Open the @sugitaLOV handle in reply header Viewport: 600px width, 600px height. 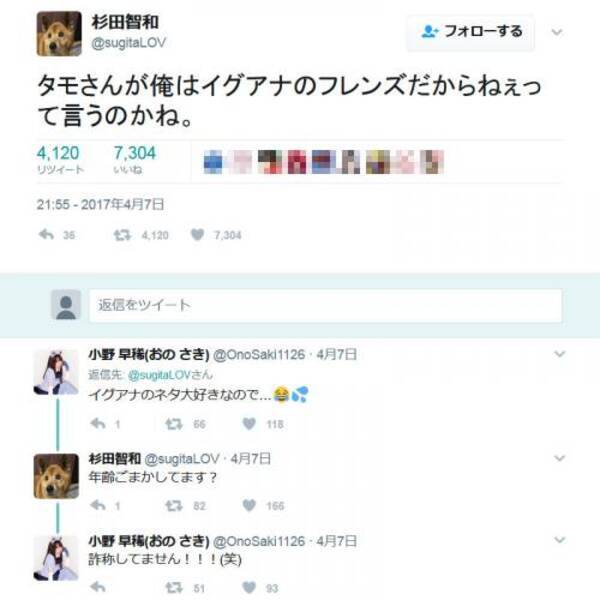point(159,375)
